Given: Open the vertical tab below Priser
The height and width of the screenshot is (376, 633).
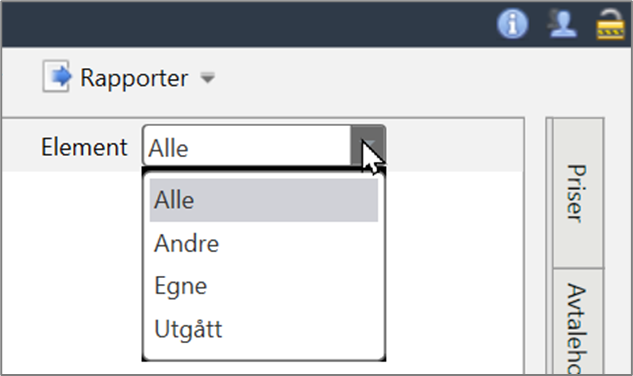Looking at the screenshot, I should 578,322.
